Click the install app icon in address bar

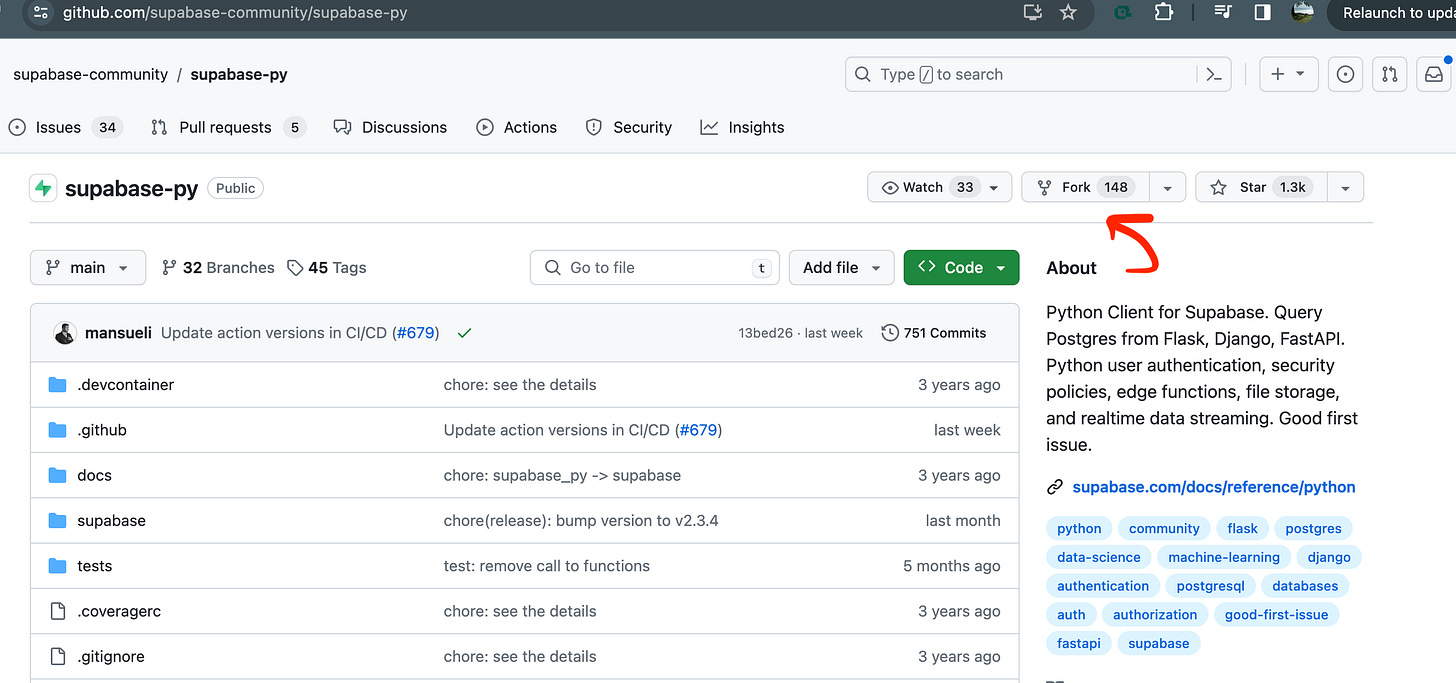pos(1033,13)
